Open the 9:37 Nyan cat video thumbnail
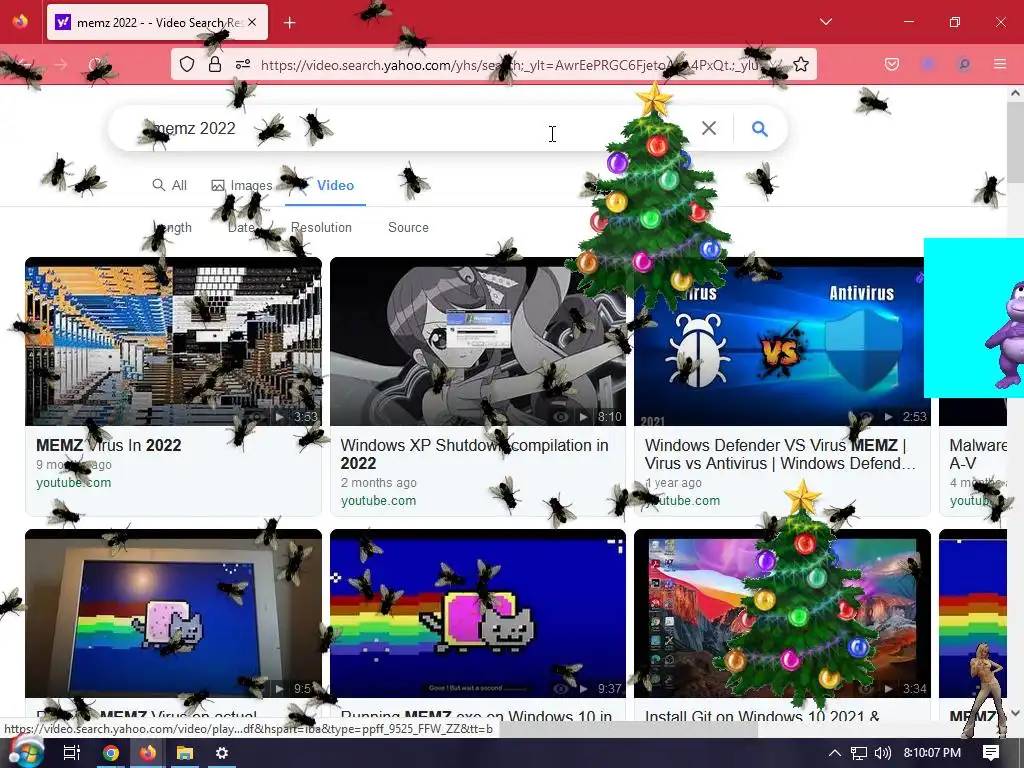1024x768 pixels. (477, 613)
